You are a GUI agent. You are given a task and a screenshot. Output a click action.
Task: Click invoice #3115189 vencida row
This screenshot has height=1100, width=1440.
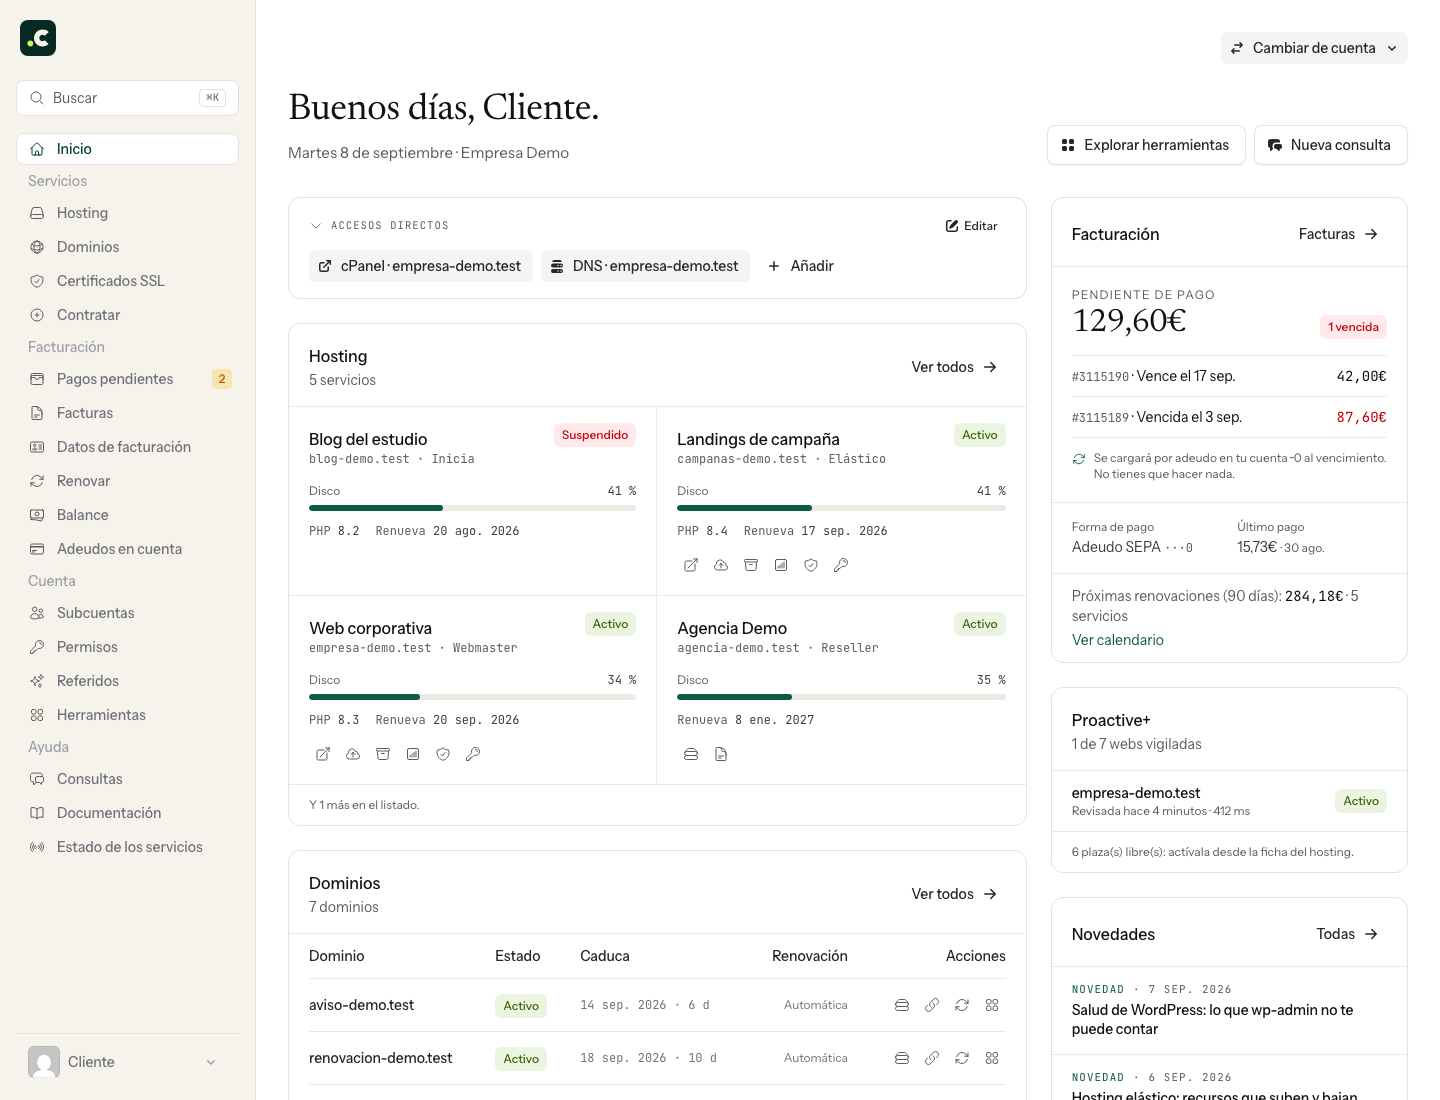pos(1229,417)
